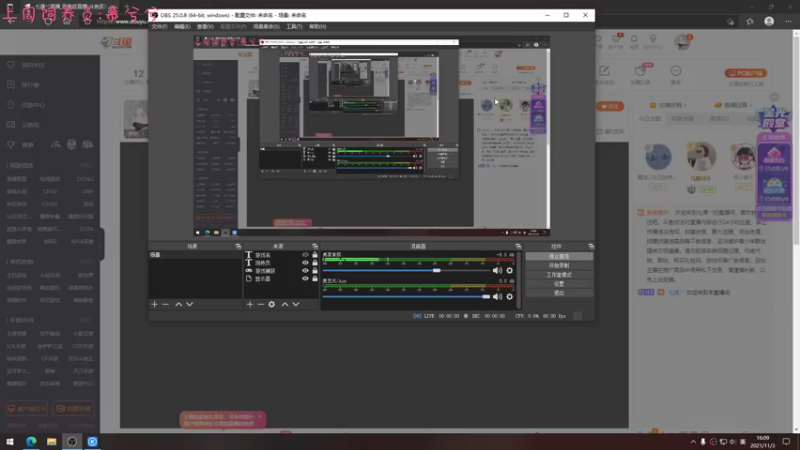The height and width of the screenshot is (450, 800).
Task: Click the 退出 button in Controls
Action: coord(559,293)
